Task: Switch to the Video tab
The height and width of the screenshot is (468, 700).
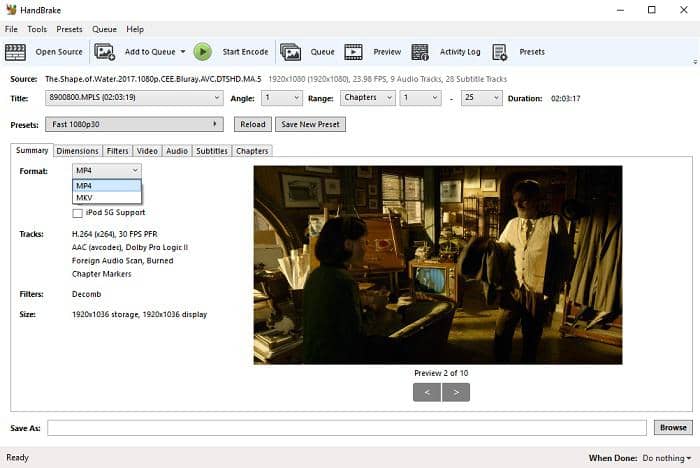Action: (x=147, y=151)
